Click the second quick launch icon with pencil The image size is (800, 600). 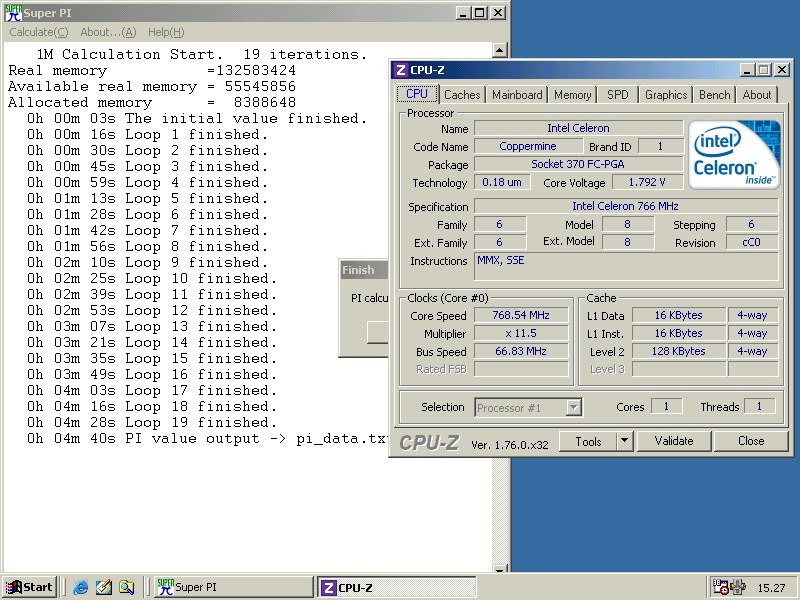pos(103,587)
